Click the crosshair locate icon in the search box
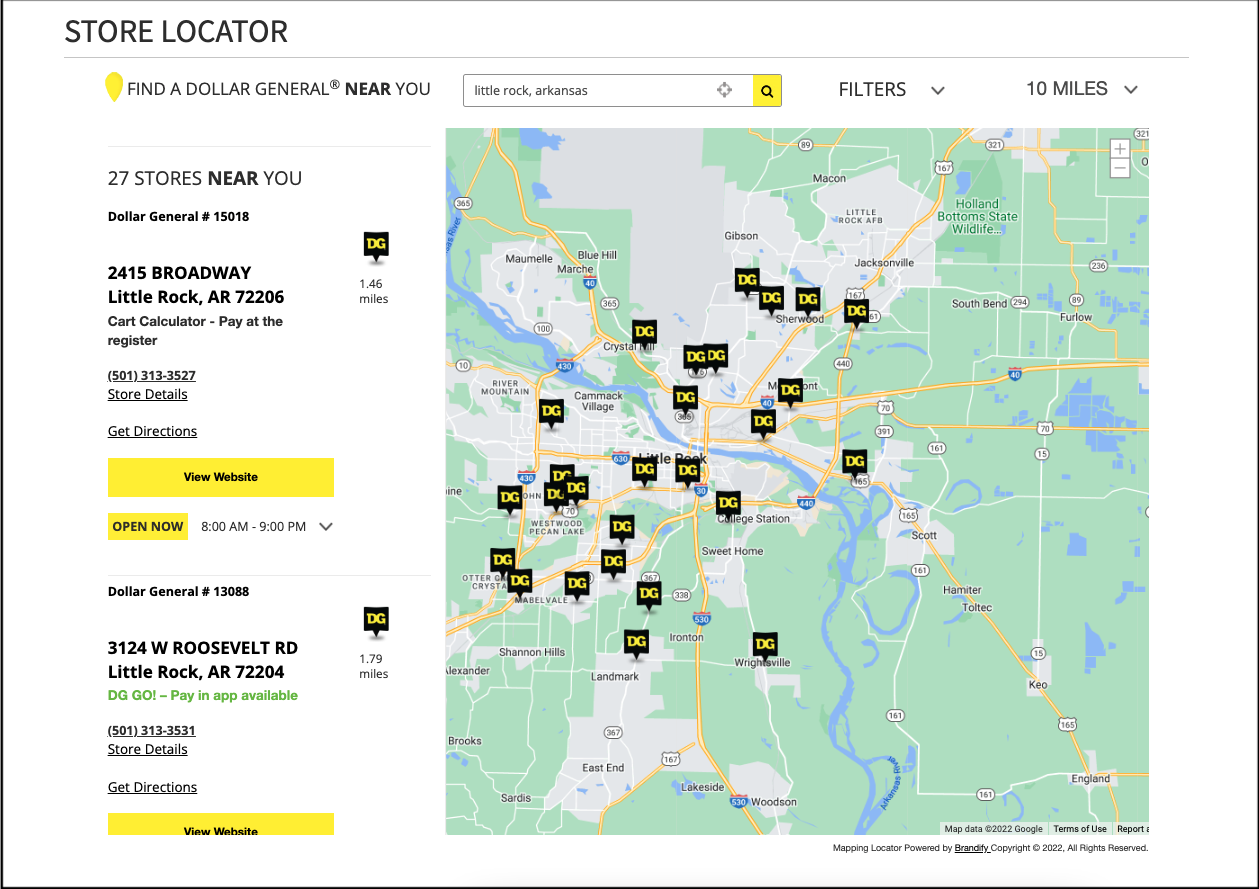 click(x=723, y=90)
